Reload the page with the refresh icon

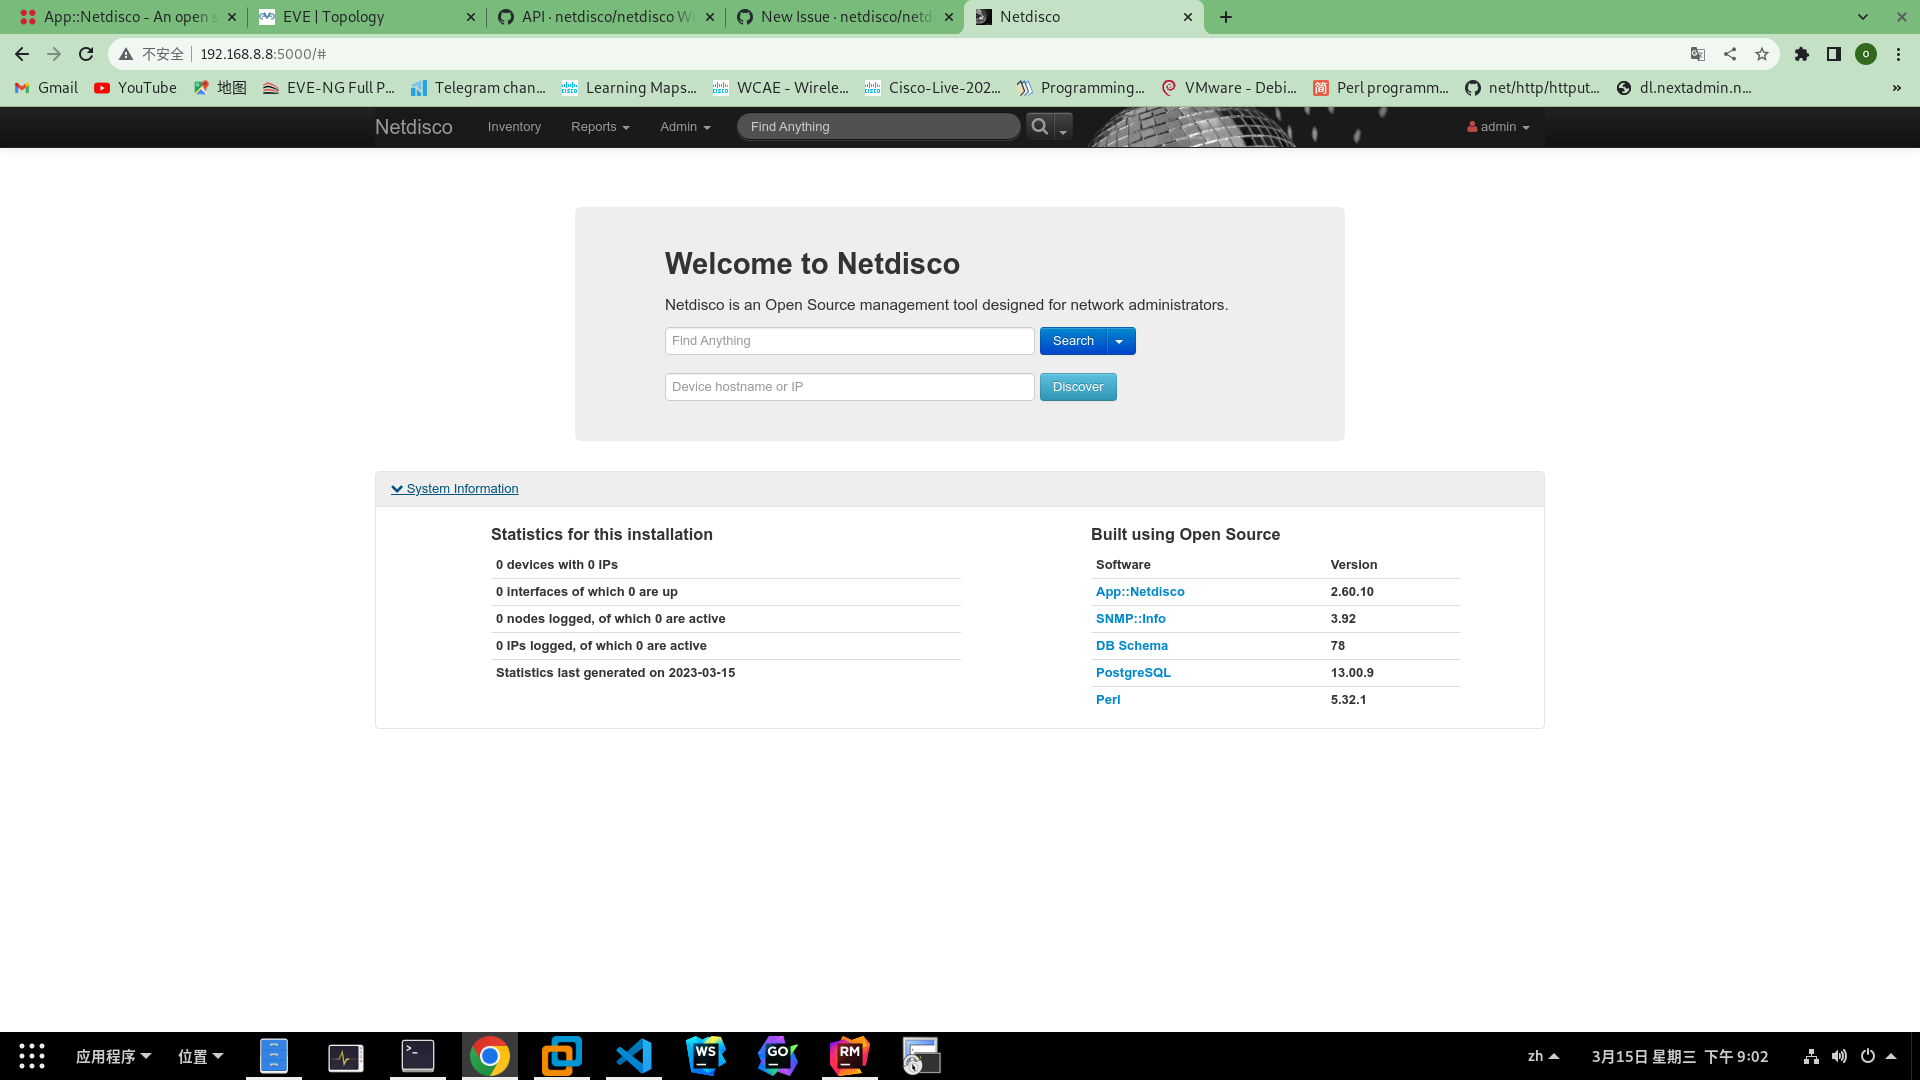coord(85,54)
